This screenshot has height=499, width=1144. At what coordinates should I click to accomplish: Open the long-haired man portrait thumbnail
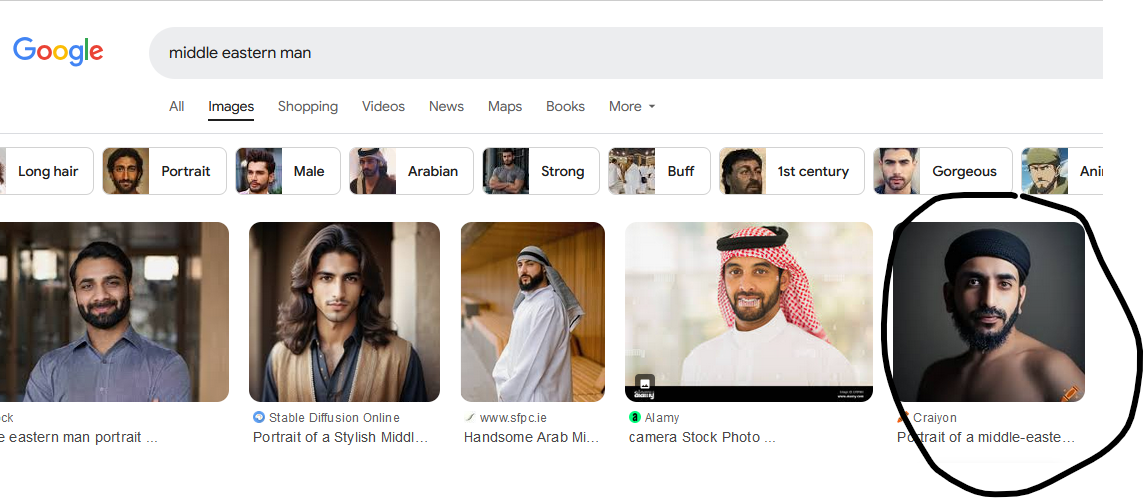click(344, 312)
